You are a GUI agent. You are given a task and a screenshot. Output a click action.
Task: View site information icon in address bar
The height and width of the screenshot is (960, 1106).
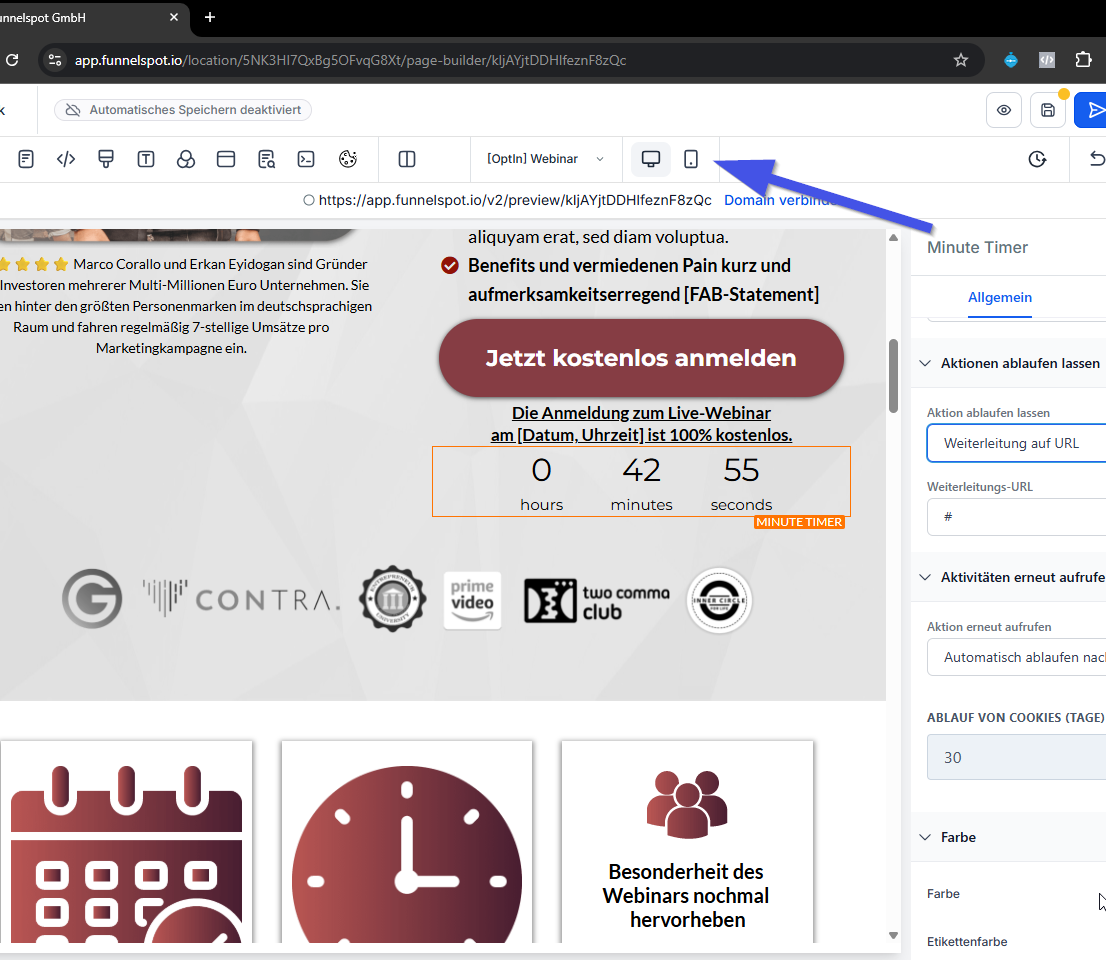pyautogui.click(x=55, y=60)
